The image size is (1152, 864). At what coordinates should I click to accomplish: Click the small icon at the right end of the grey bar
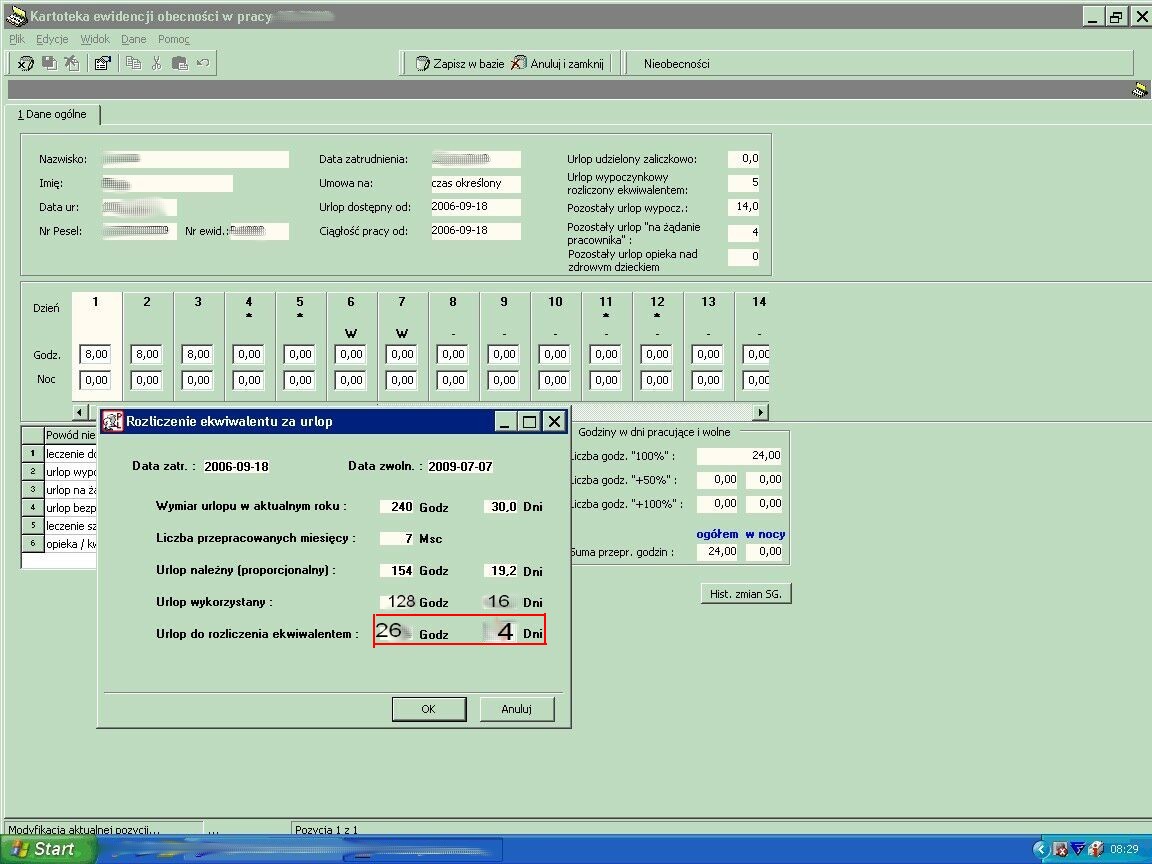coord(1140,90)
